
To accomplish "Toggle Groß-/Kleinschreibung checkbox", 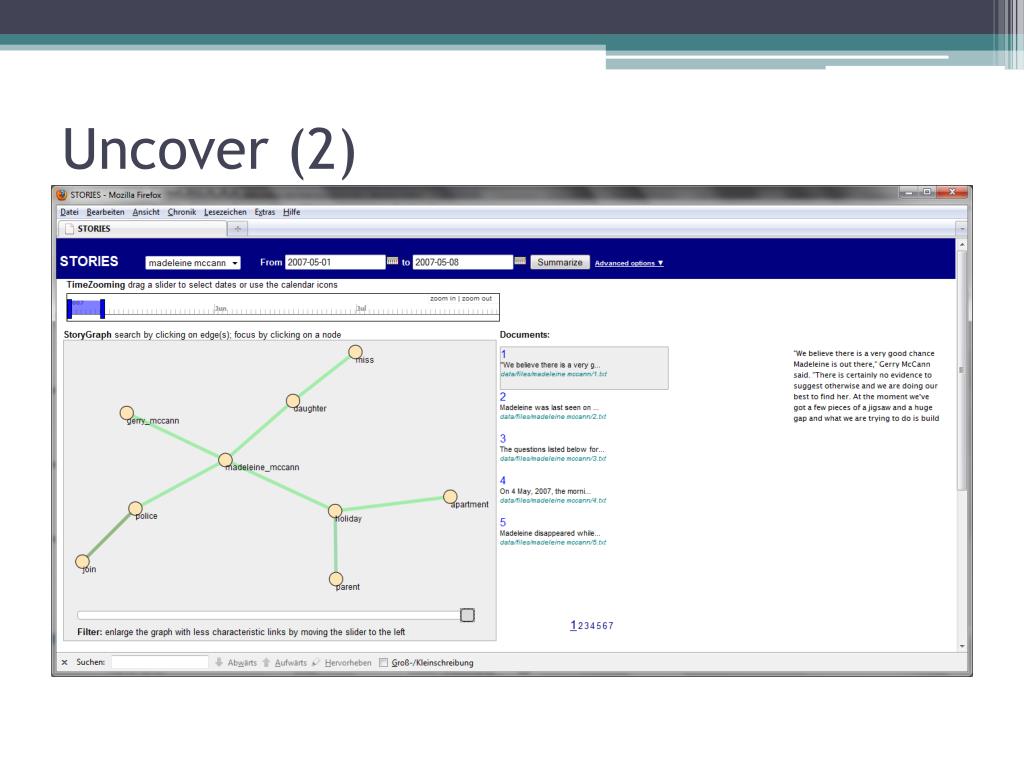I will click(x=383, y=662).
